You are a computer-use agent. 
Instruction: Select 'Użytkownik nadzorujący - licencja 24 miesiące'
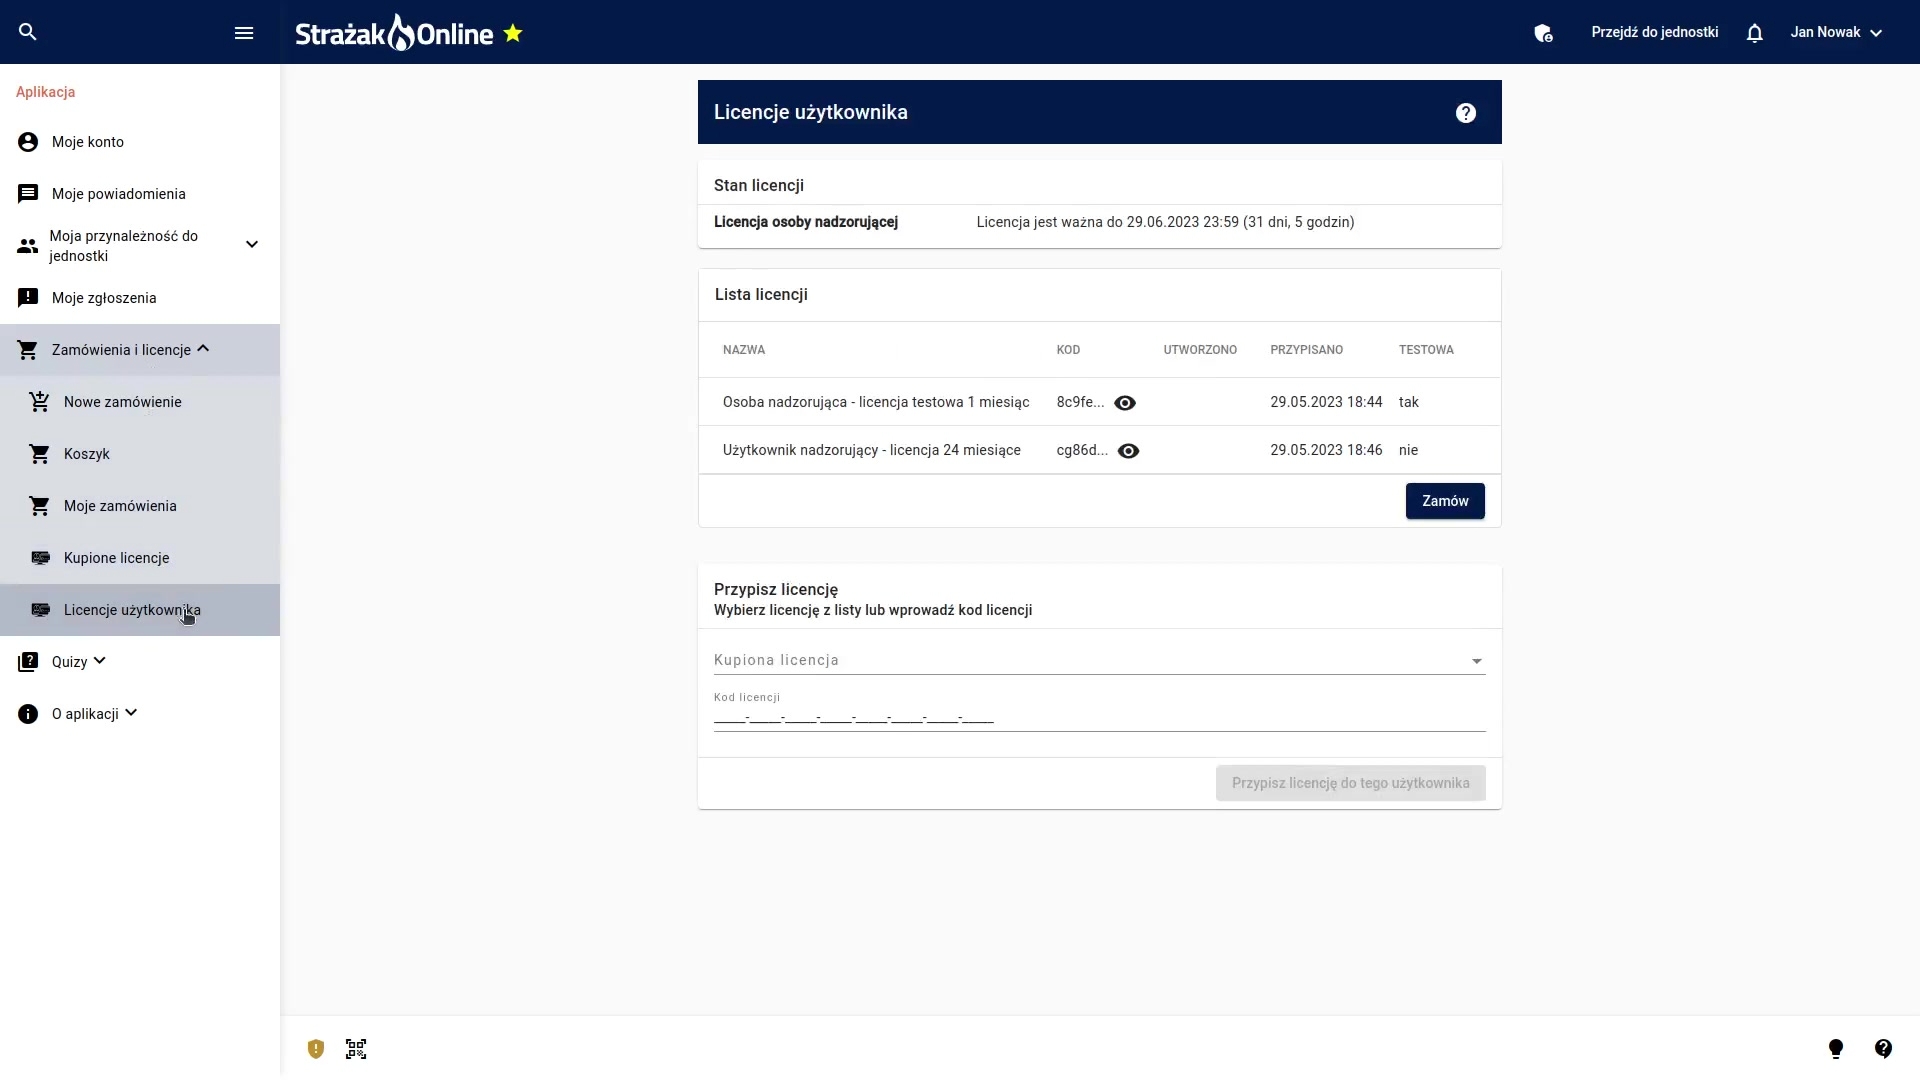[x=872, y=450]
